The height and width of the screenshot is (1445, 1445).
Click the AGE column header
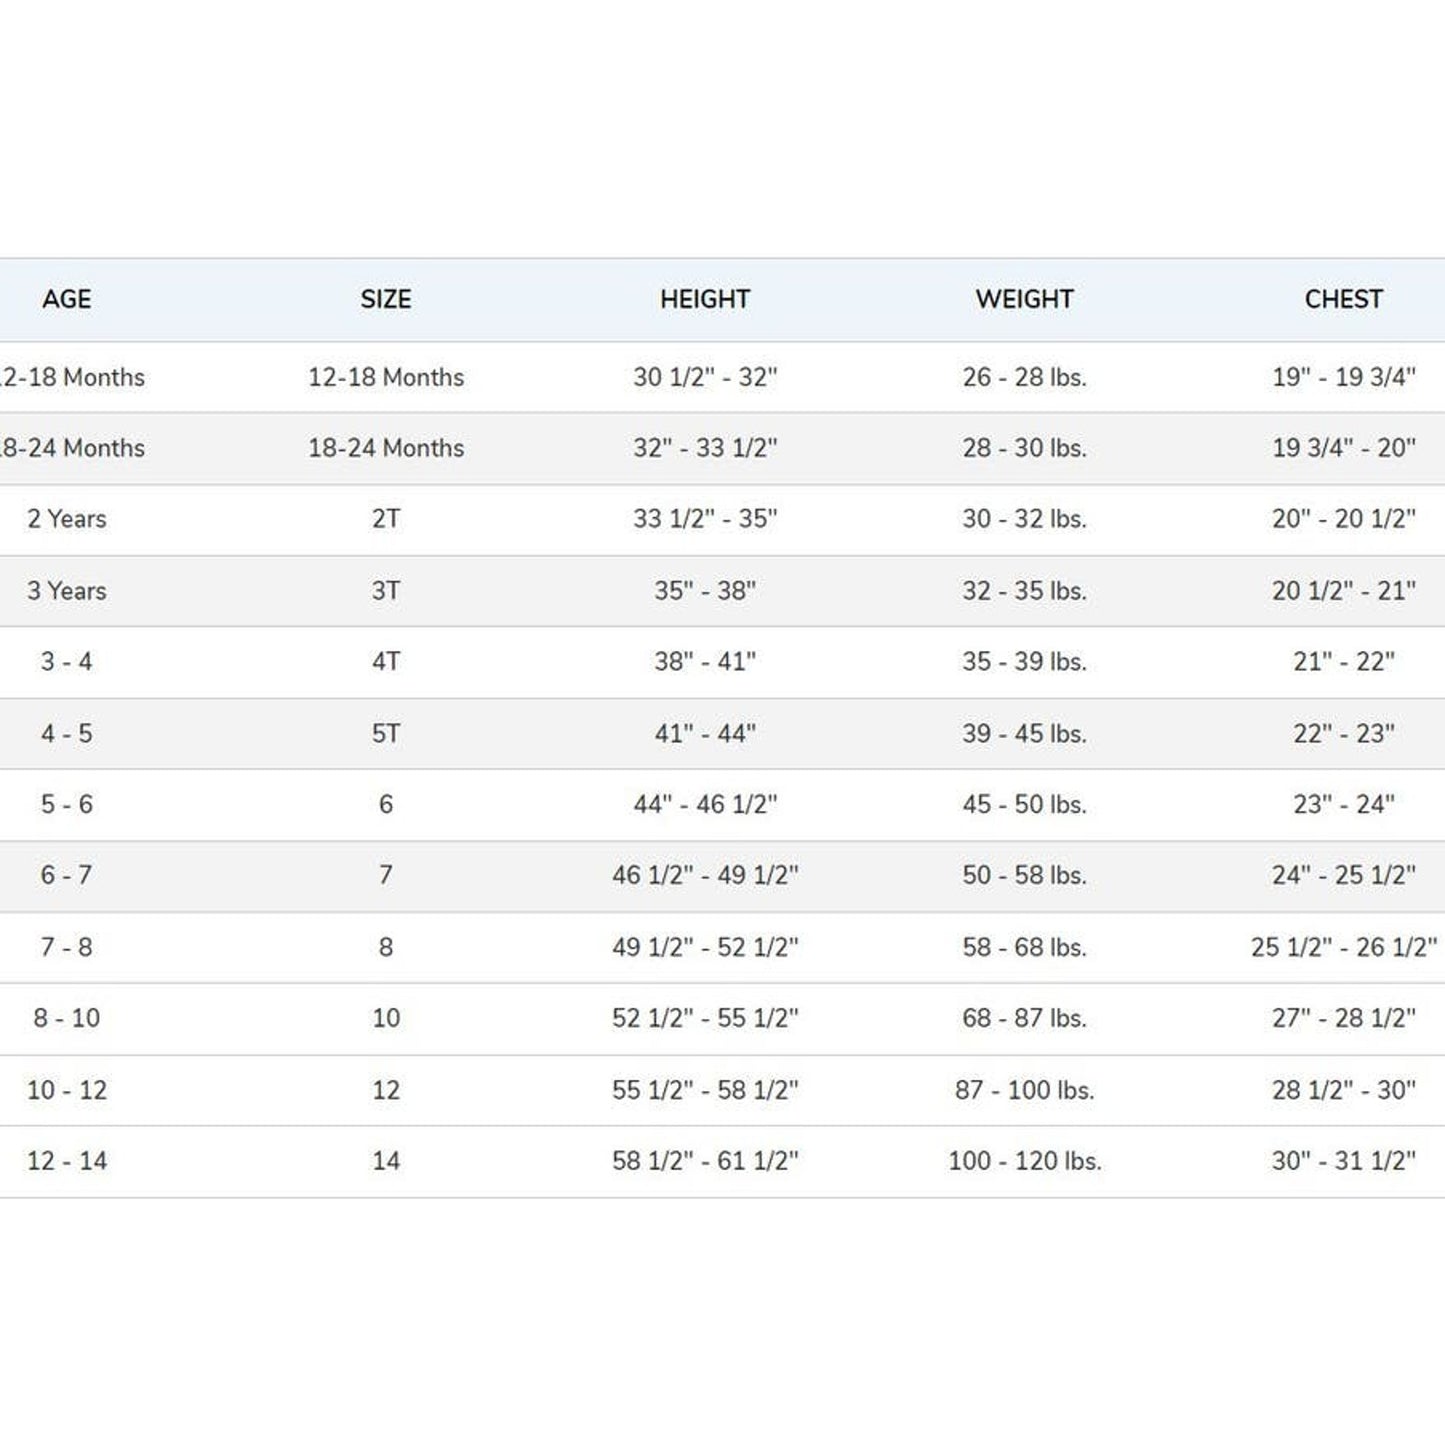coord(67,299)
